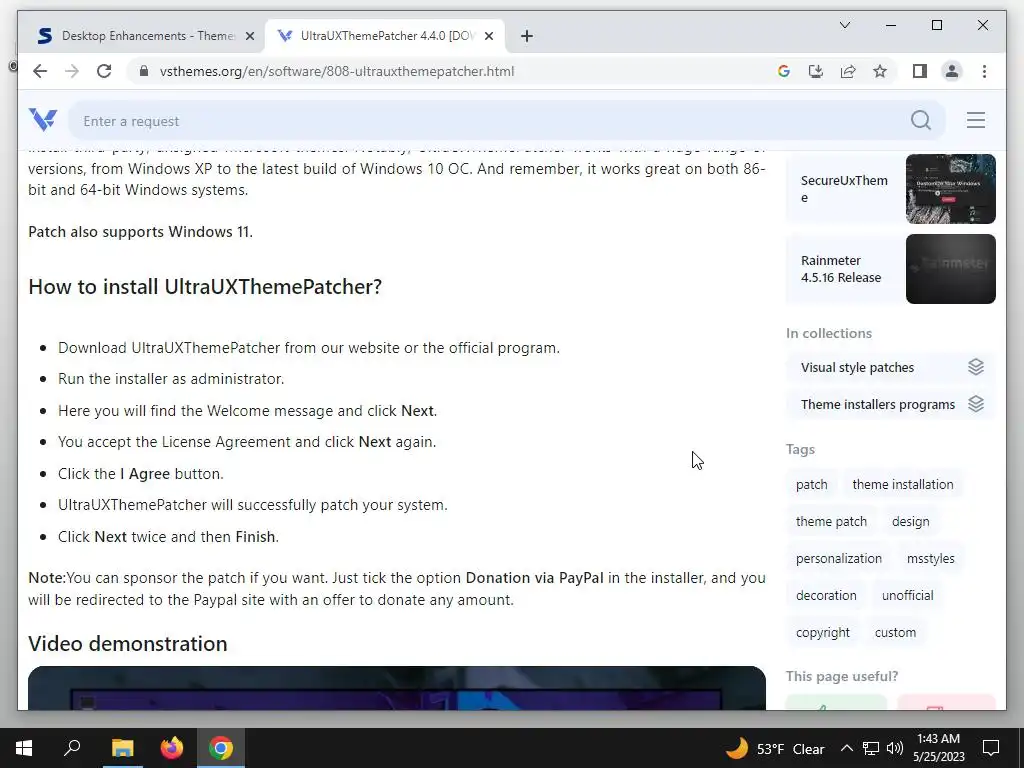
Task: Click the video demonstration preview
Action: [x=396, y=688]
